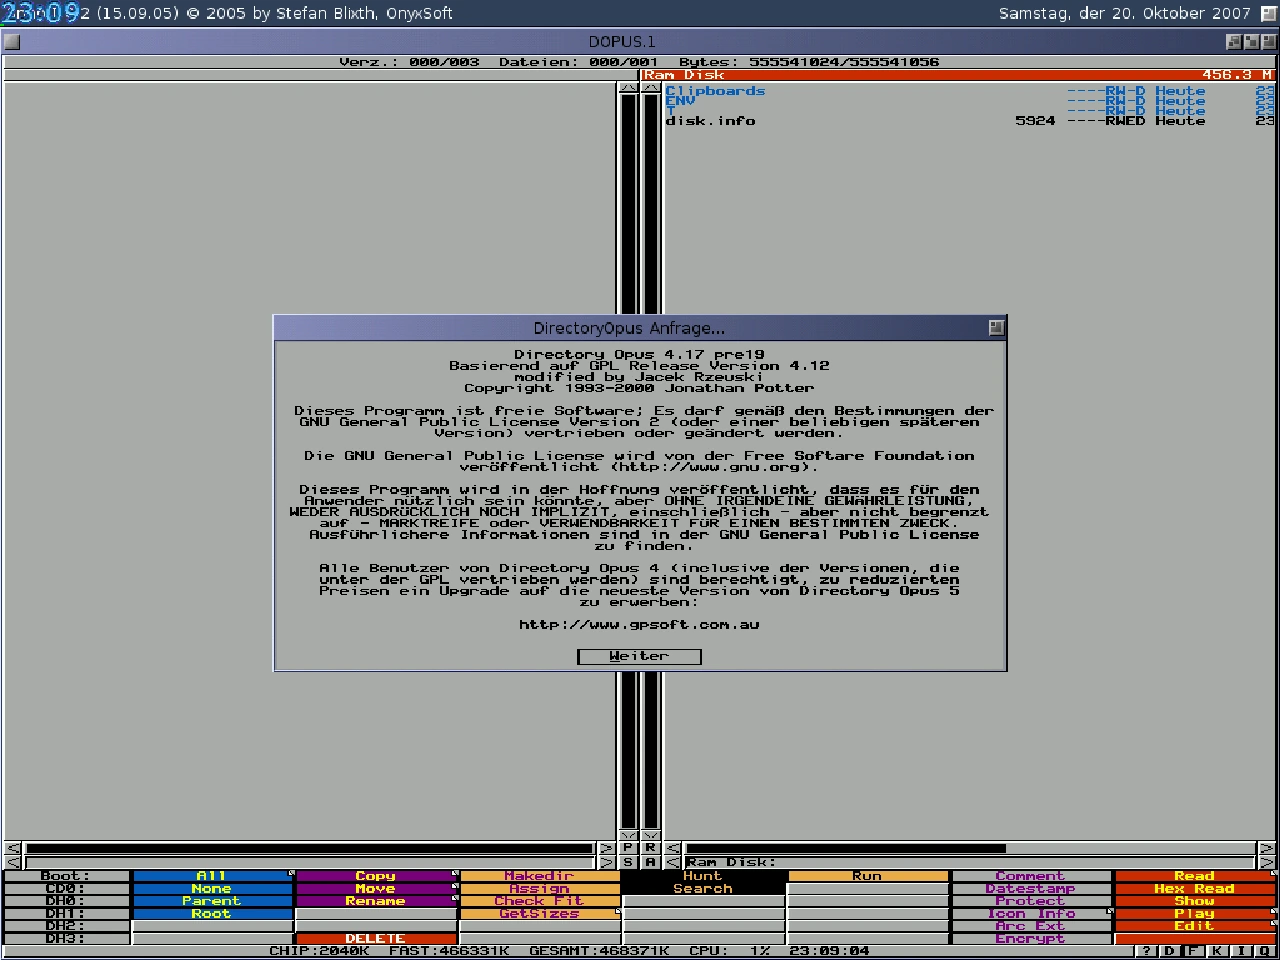Viewport: 1280px width, 960px height.
Task: Click the Read button
Action: click(x=1195, y=876)
